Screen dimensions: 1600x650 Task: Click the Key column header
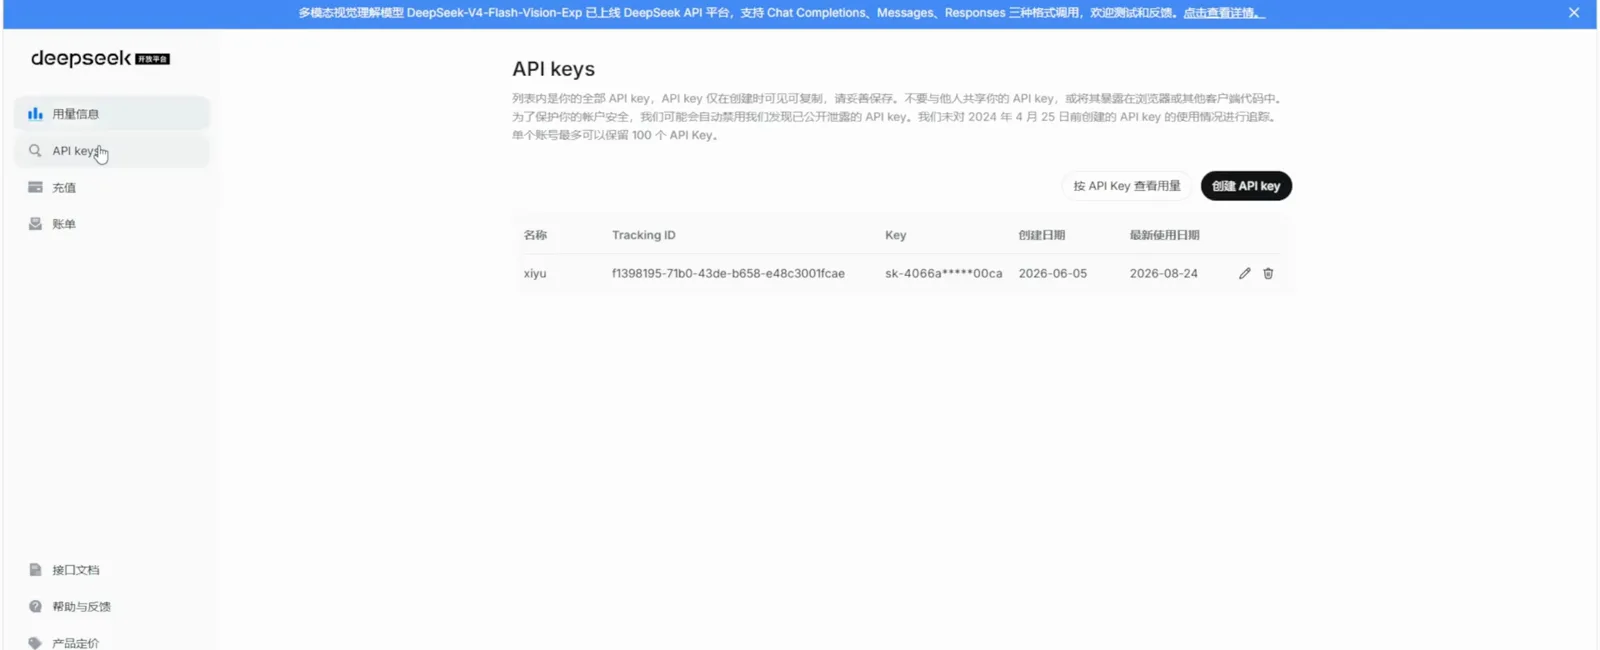[x=895, y=235]
